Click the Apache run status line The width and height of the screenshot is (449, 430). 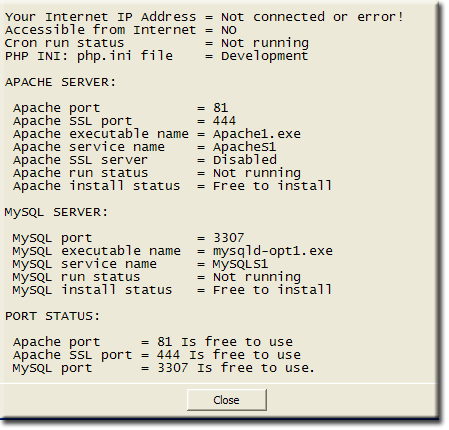tap(157, 173)
